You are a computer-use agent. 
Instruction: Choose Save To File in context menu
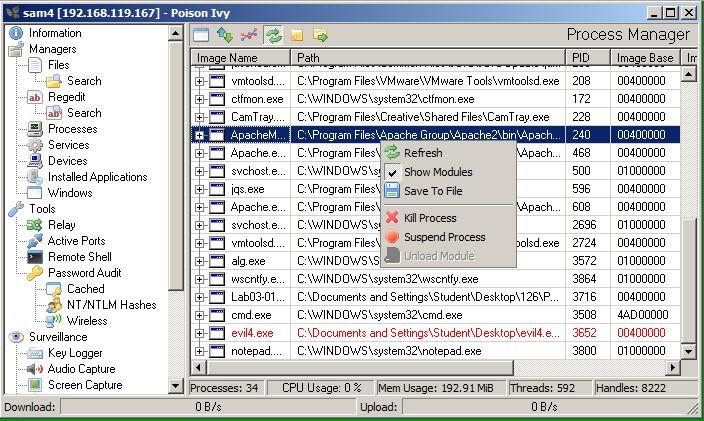click(x=448, y=191)
